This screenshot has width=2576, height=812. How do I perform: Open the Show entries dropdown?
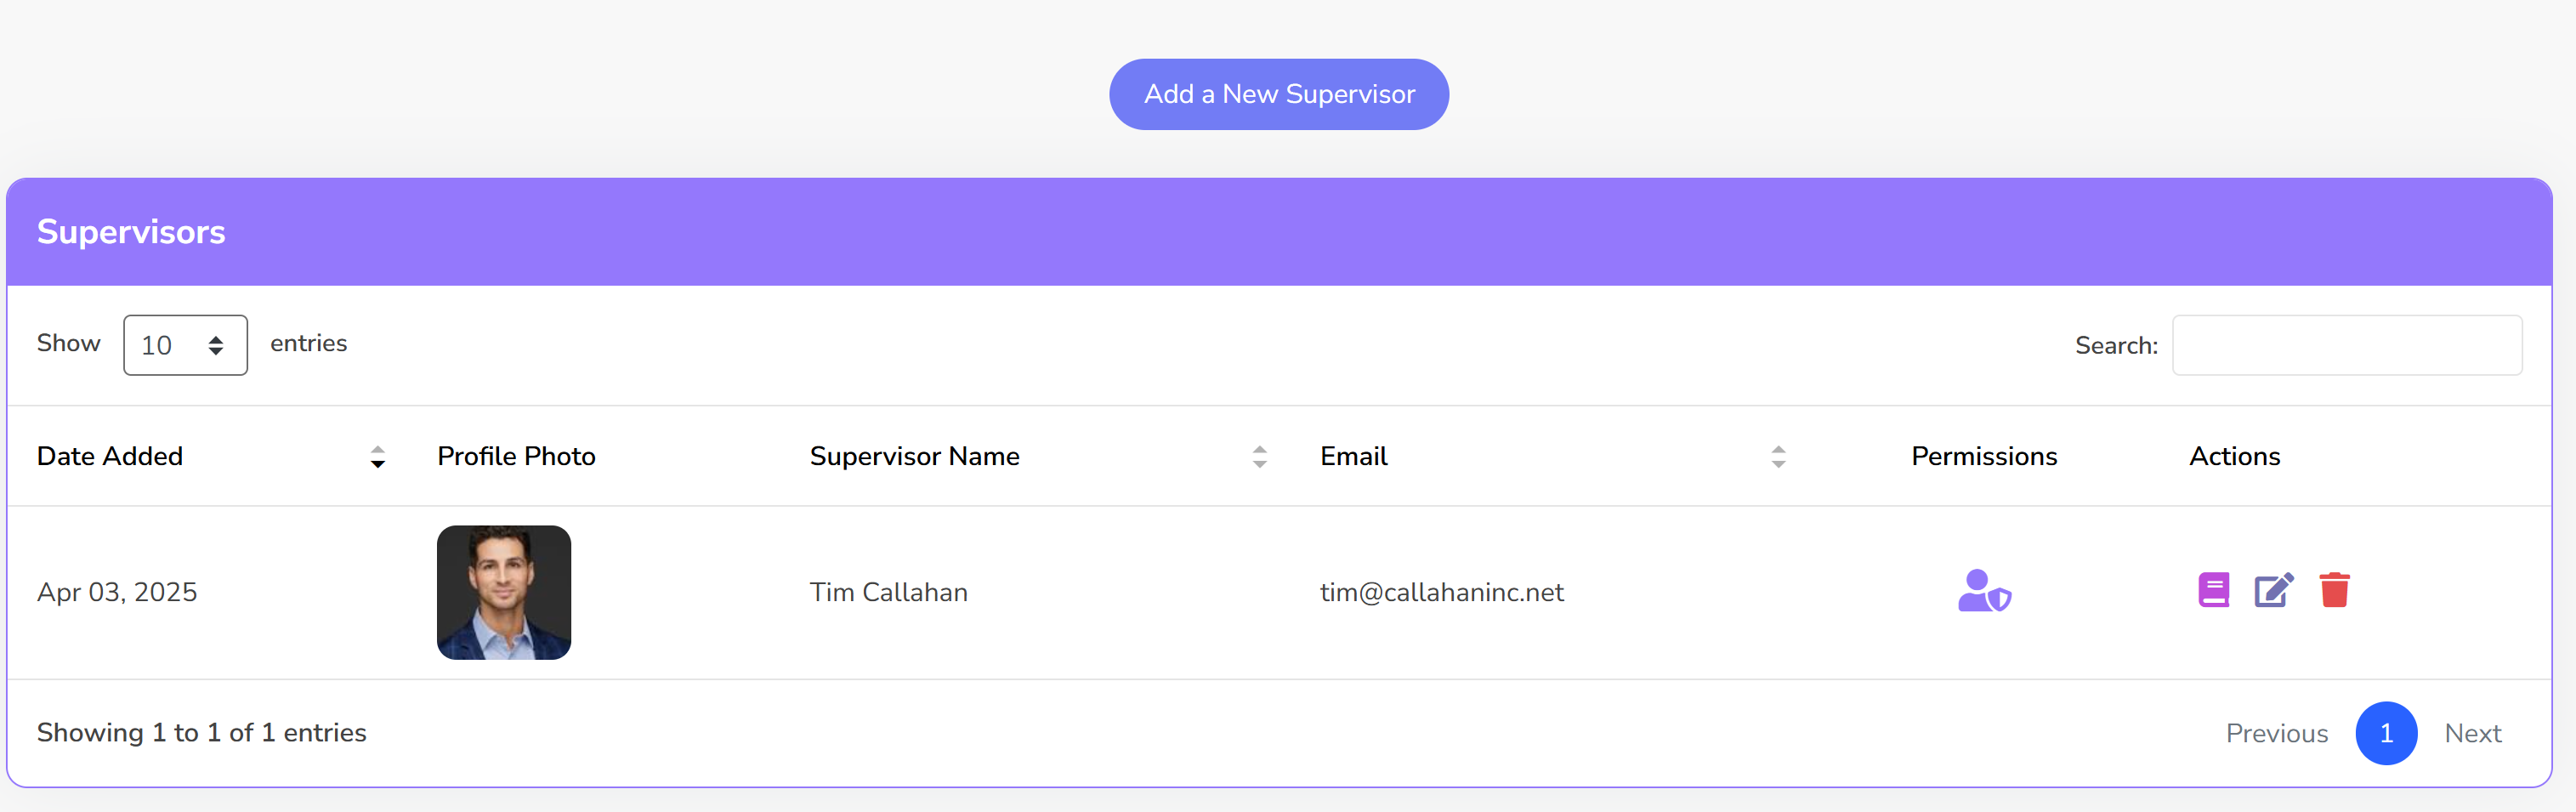click(x=185, y=345)
